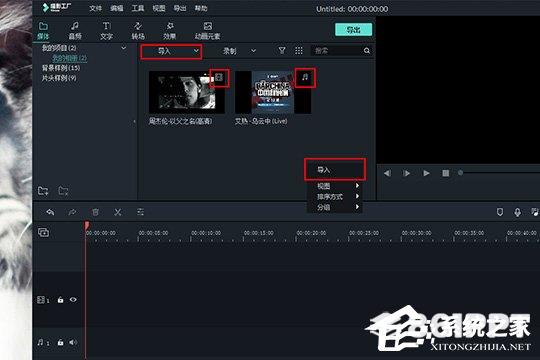The image size is (540, 360).
Task: Toggle video track eye visibility
Action: tap(73, 300)
